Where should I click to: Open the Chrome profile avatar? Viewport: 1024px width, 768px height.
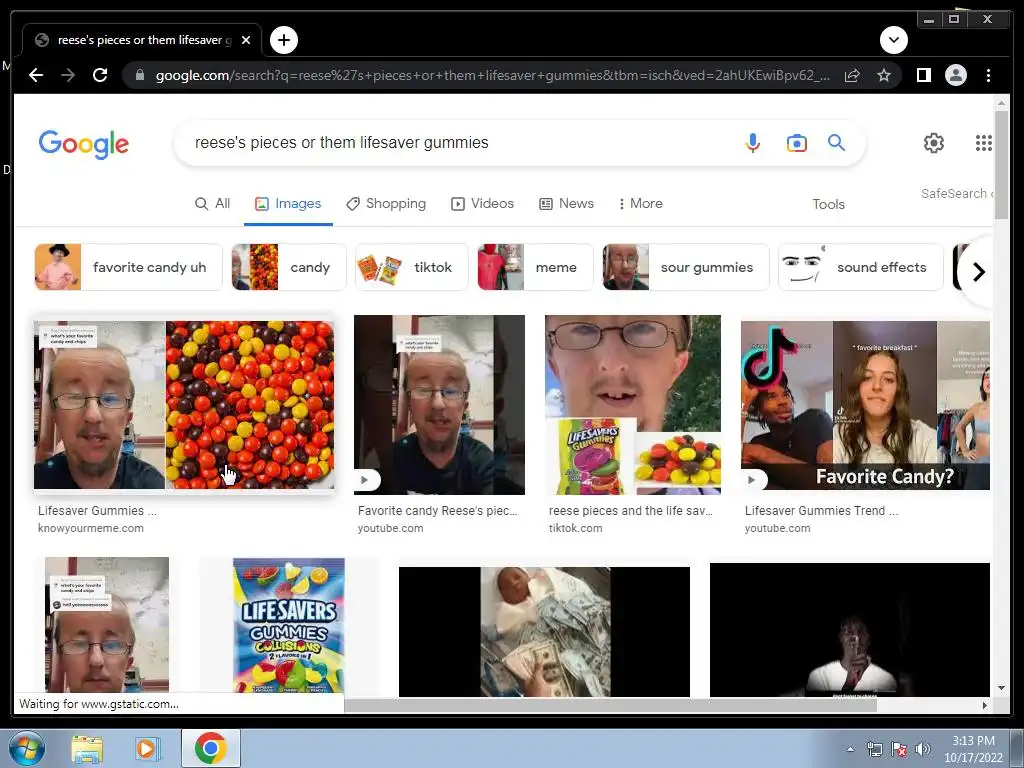pyautogui.click(x=955, y=75)
